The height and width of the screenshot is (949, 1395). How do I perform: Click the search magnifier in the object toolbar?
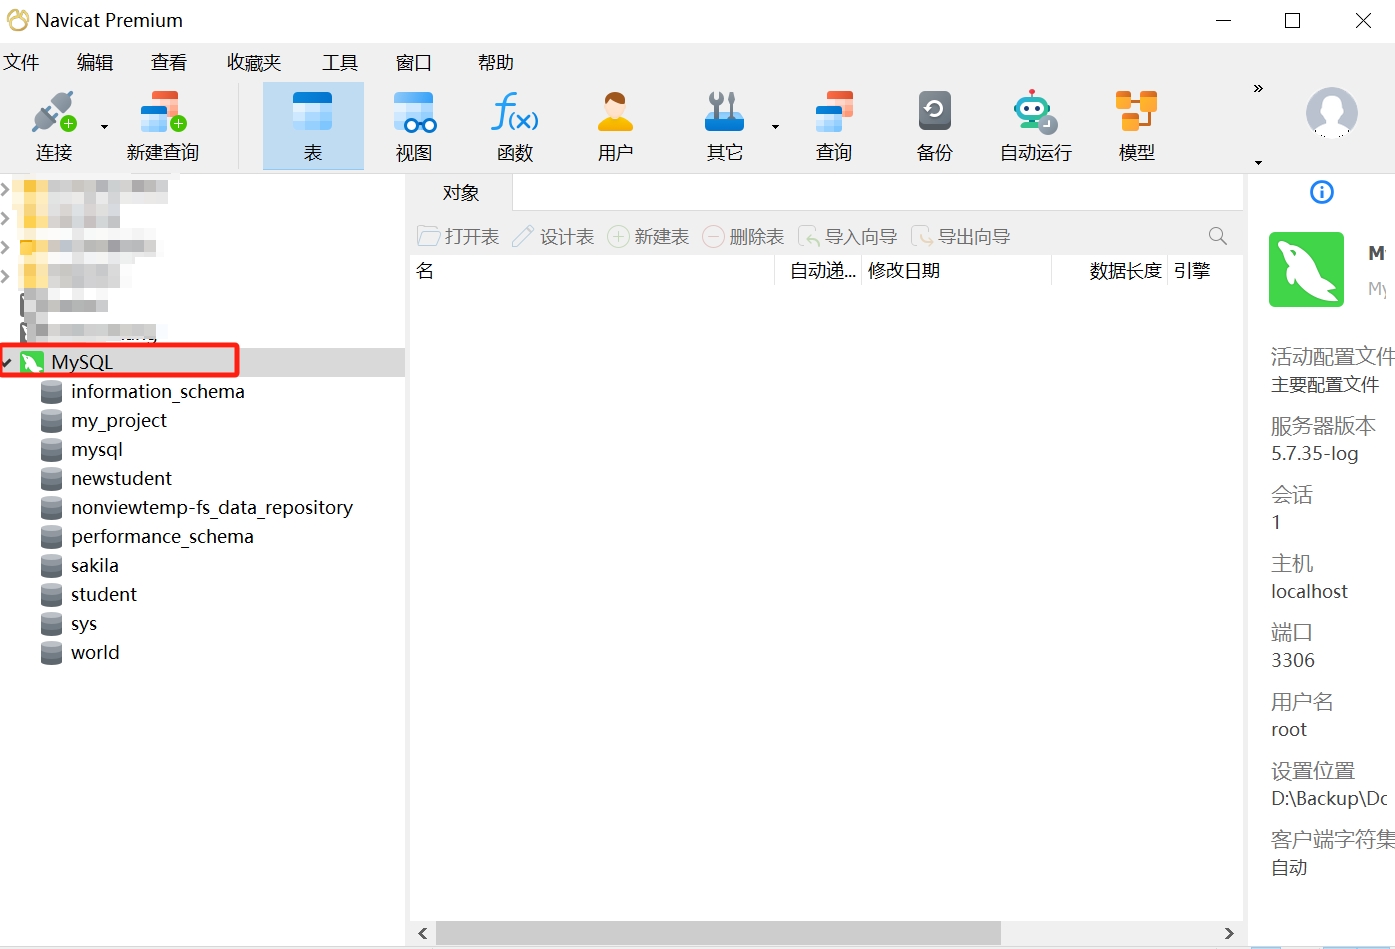click(x=1217, y=236)
